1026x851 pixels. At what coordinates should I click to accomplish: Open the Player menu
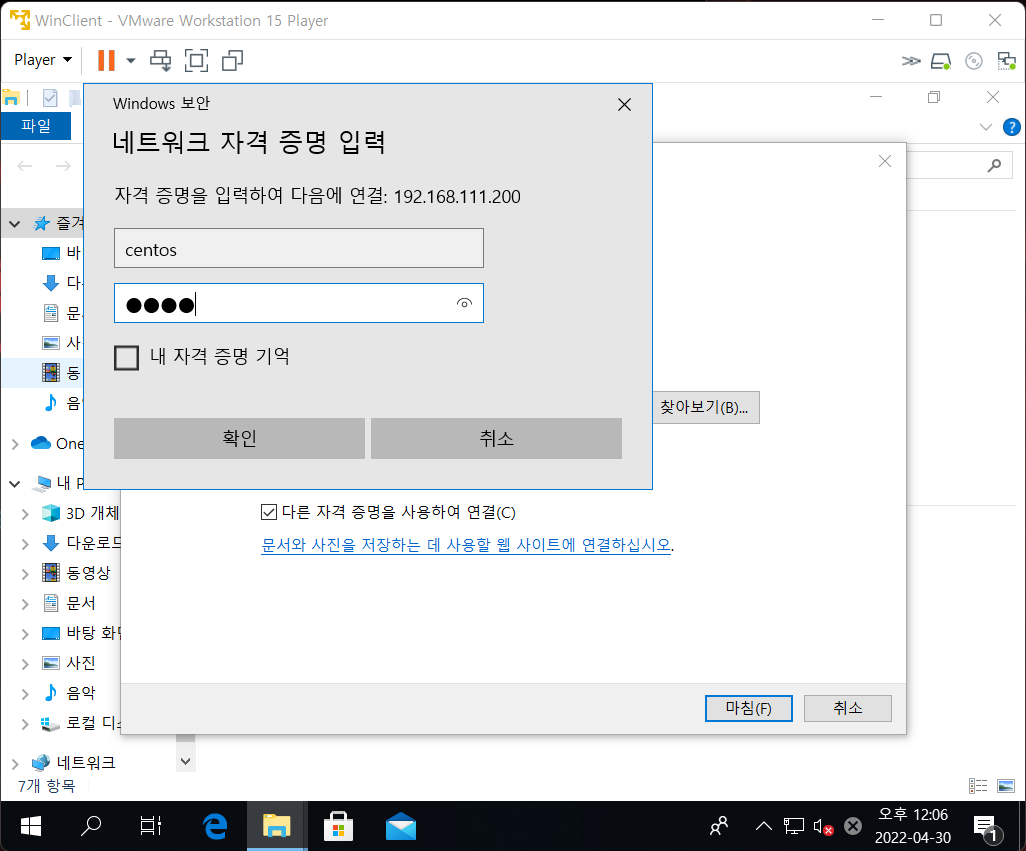tap(43, 60)
